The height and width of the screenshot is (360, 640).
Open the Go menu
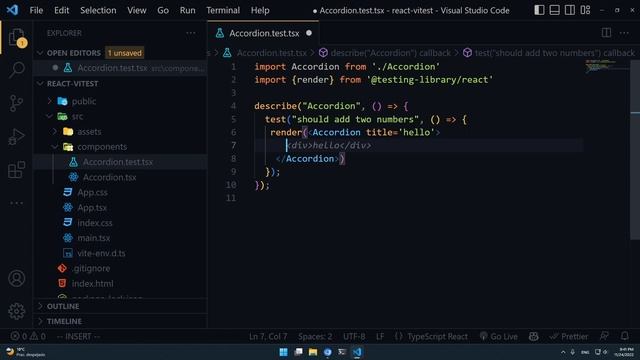[163, 10]
